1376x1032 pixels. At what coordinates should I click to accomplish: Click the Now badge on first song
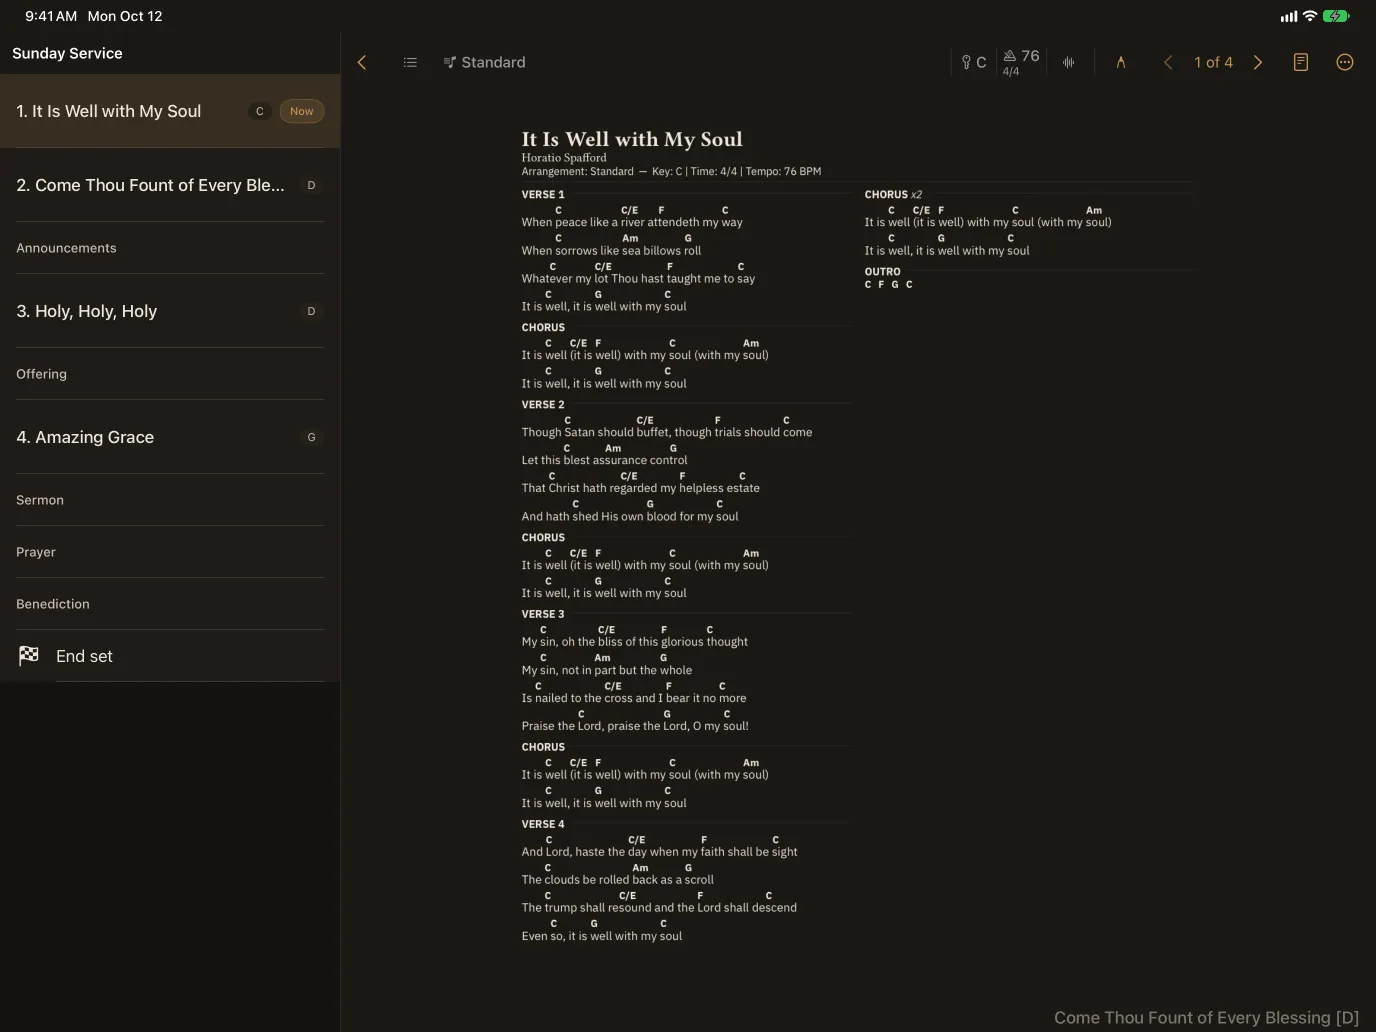tap(302, 111)
